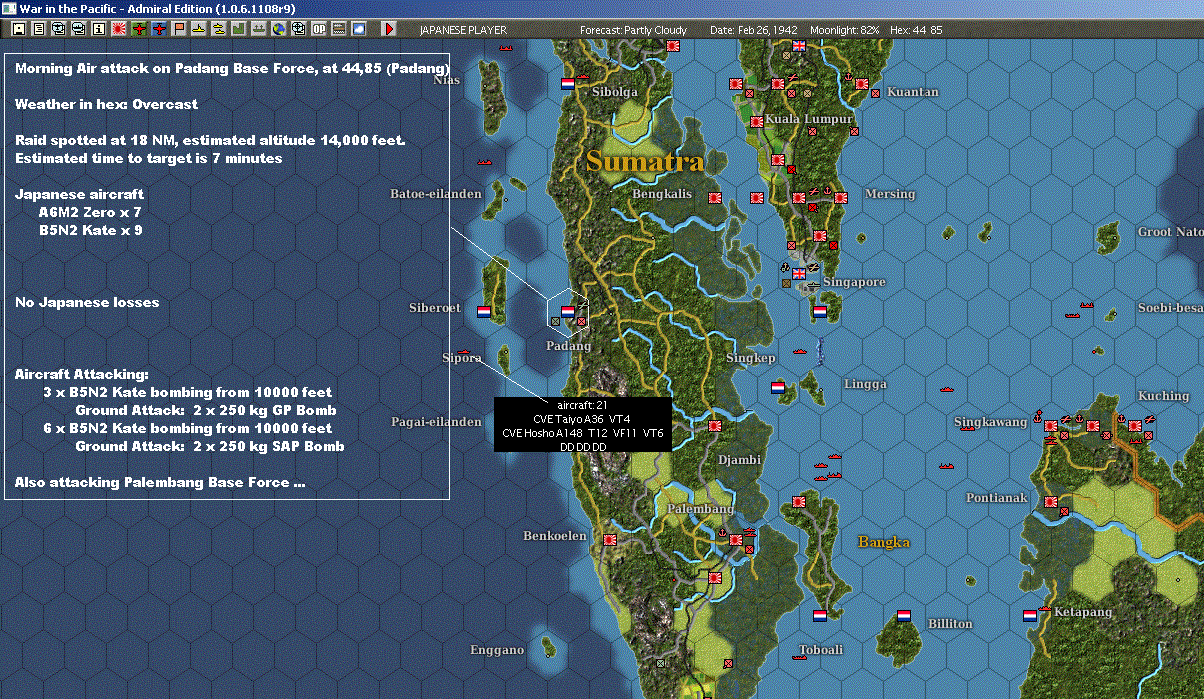This screenshot has width=1204, height=699.
Task: Click the Dutch flag at Billiton
Action: pyautogui.click(x=906, y=615)
